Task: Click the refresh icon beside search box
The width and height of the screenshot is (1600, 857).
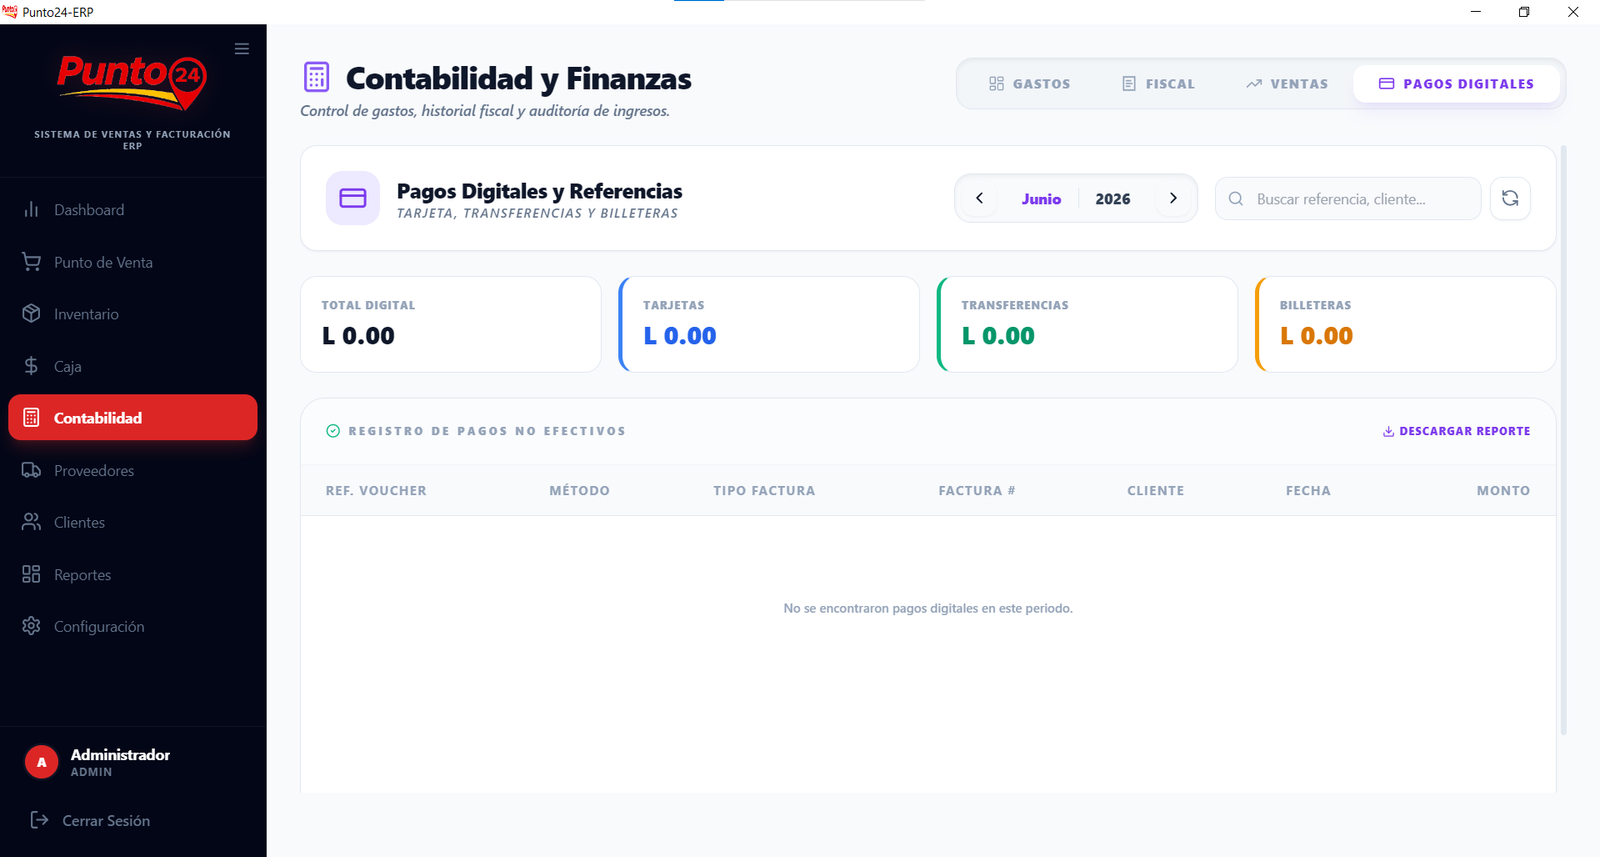Action: [x=1510, y=198]
